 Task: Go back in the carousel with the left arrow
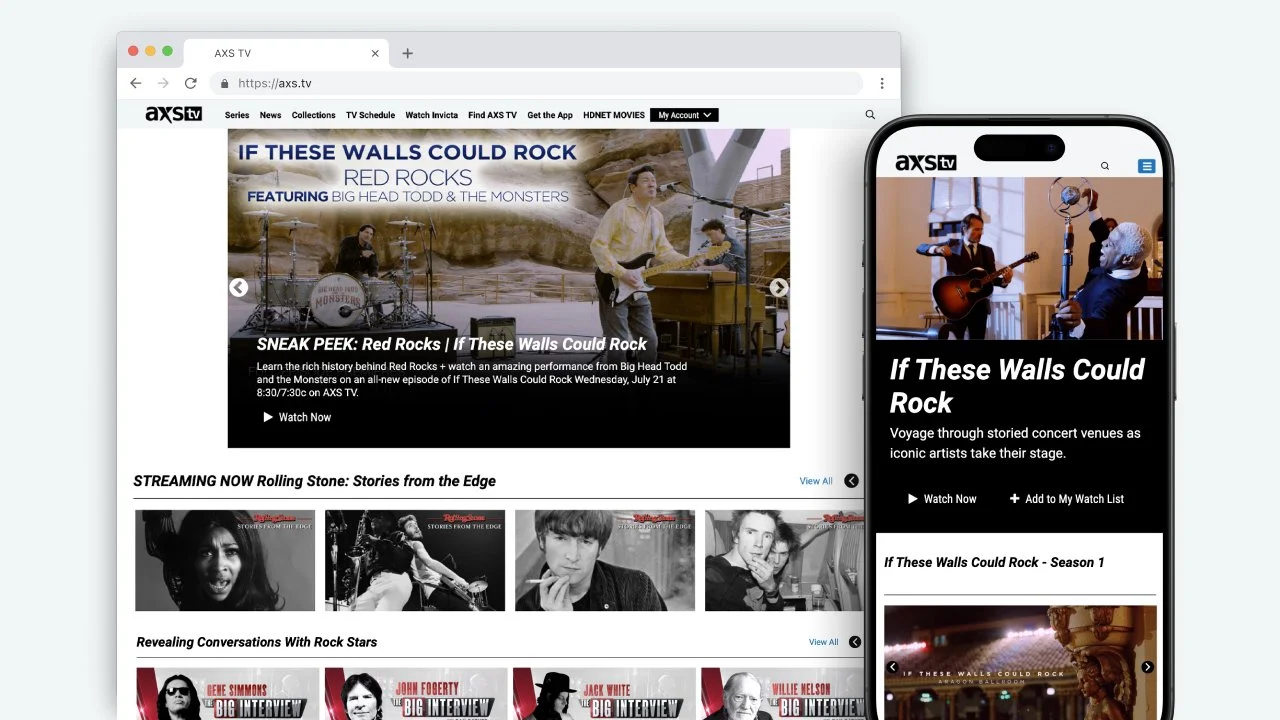coord(238,287)
